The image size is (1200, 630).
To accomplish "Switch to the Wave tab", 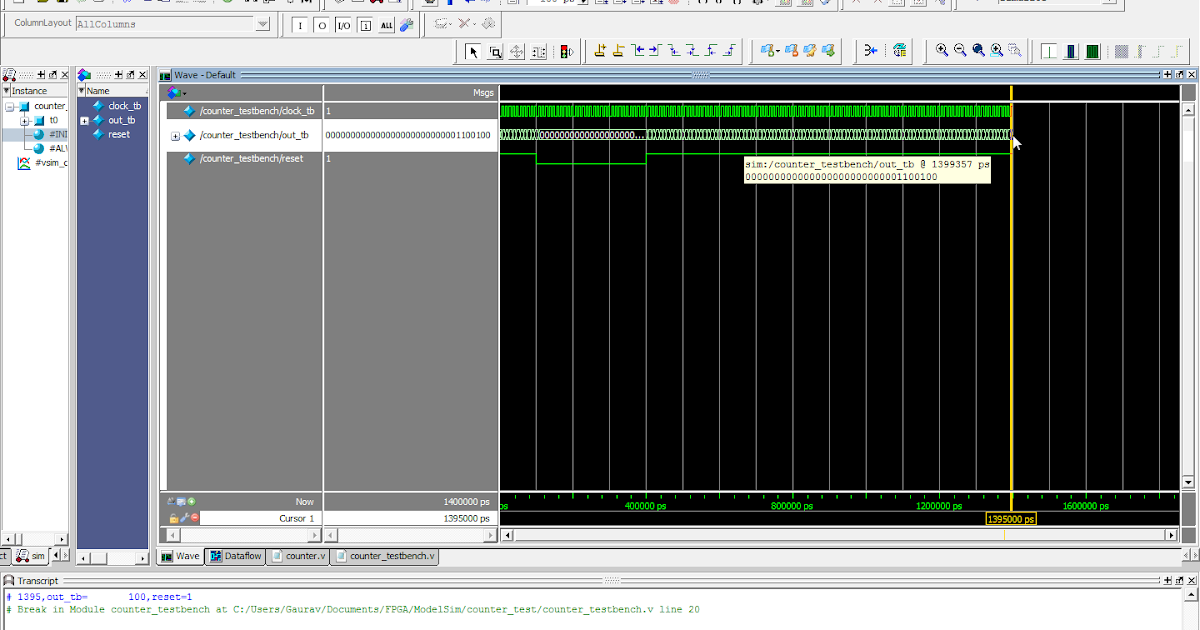I will 182,556.
